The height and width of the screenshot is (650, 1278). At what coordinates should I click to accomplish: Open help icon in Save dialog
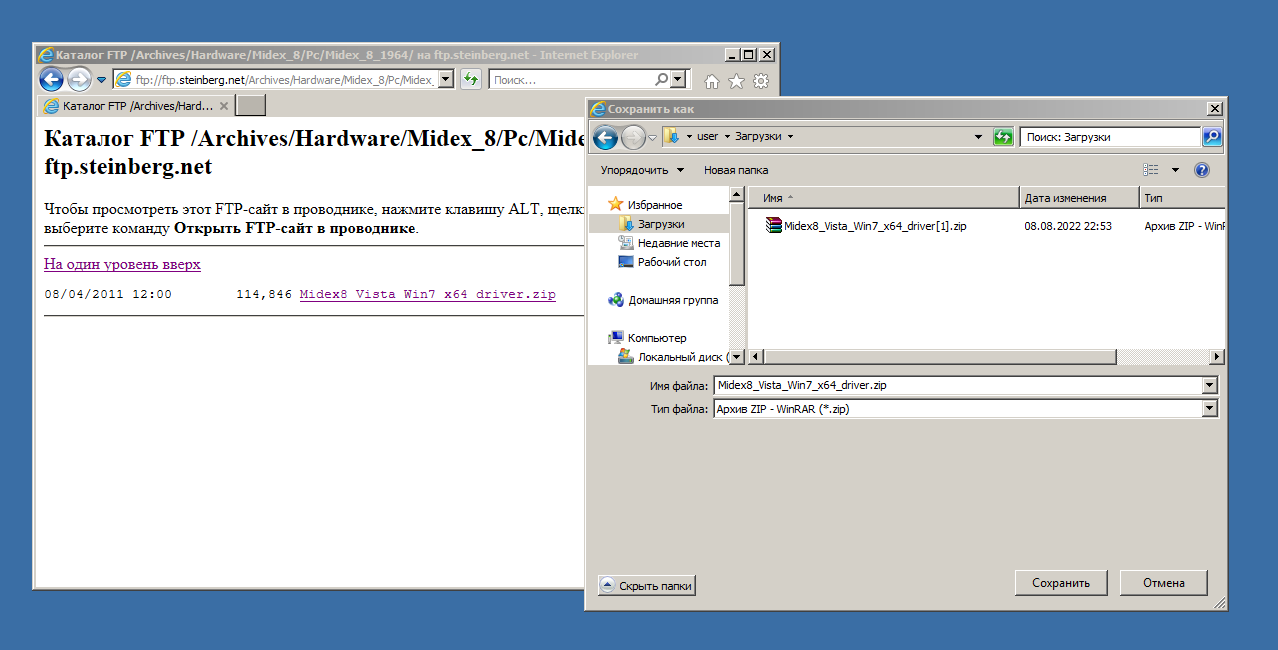[1202, 170]
